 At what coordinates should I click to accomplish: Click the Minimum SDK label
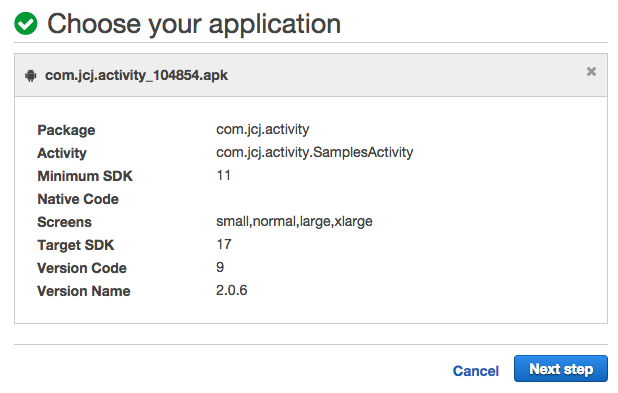[85, 176]
